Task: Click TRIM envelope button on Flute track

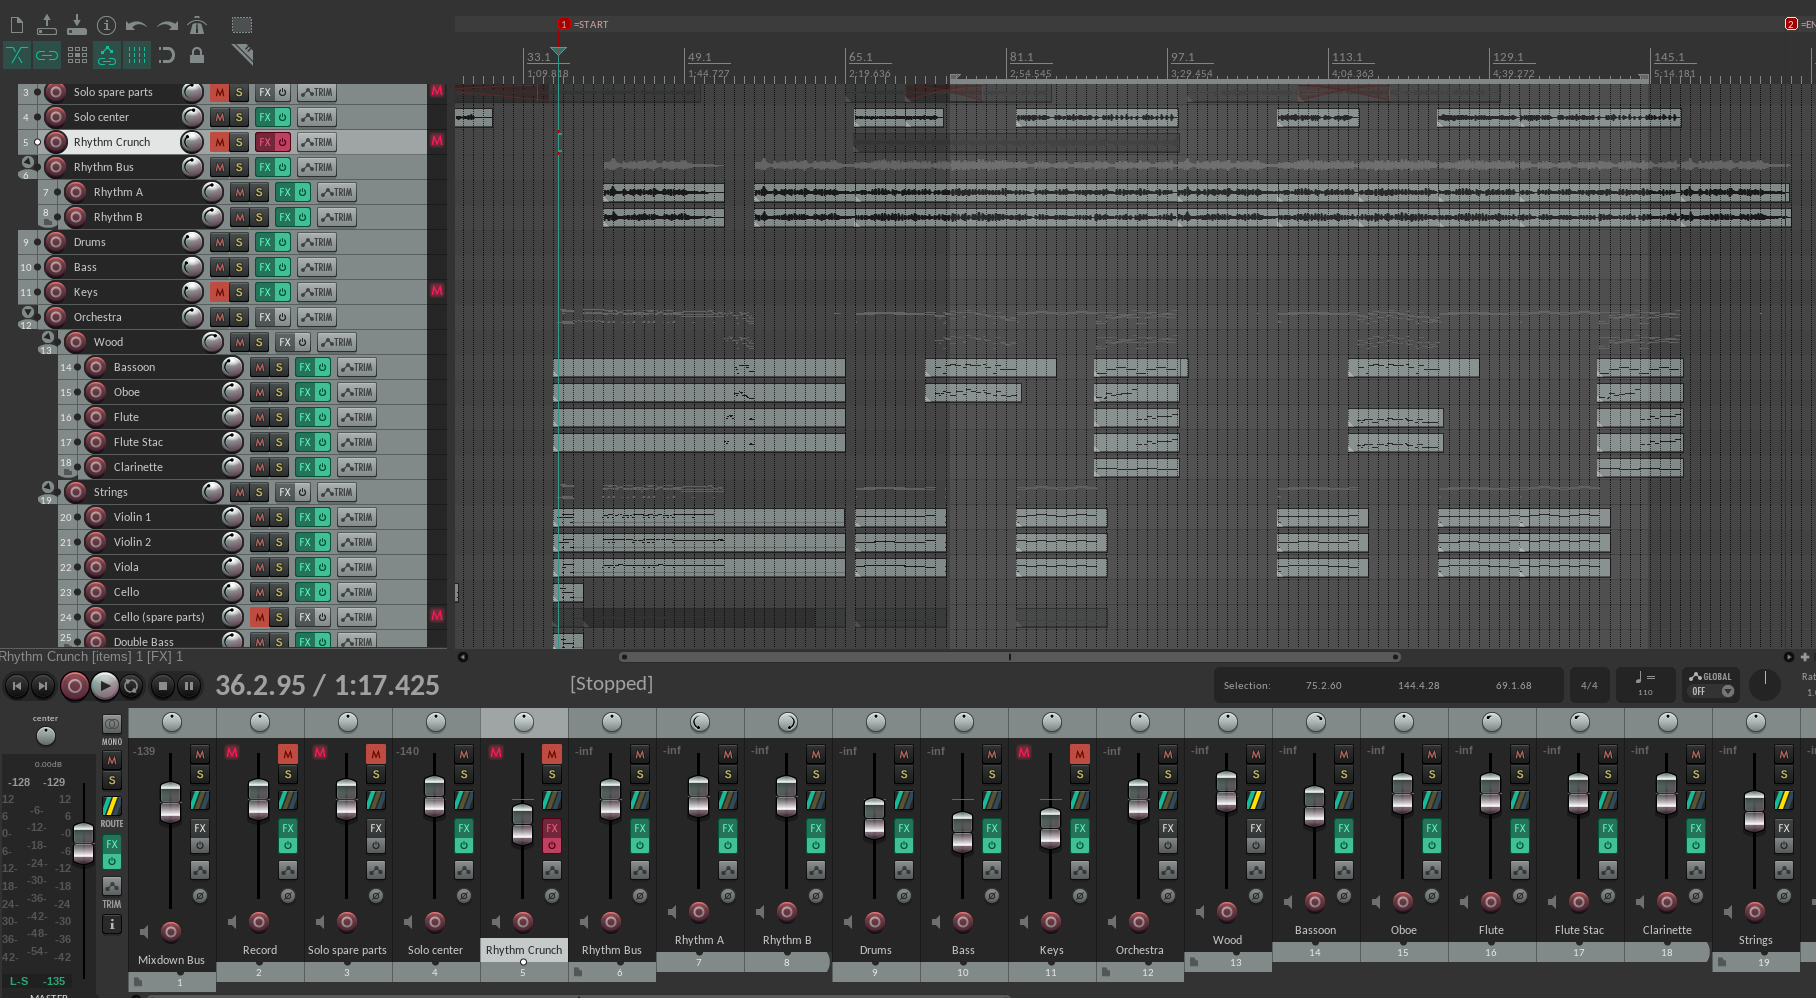Action: 357,417
